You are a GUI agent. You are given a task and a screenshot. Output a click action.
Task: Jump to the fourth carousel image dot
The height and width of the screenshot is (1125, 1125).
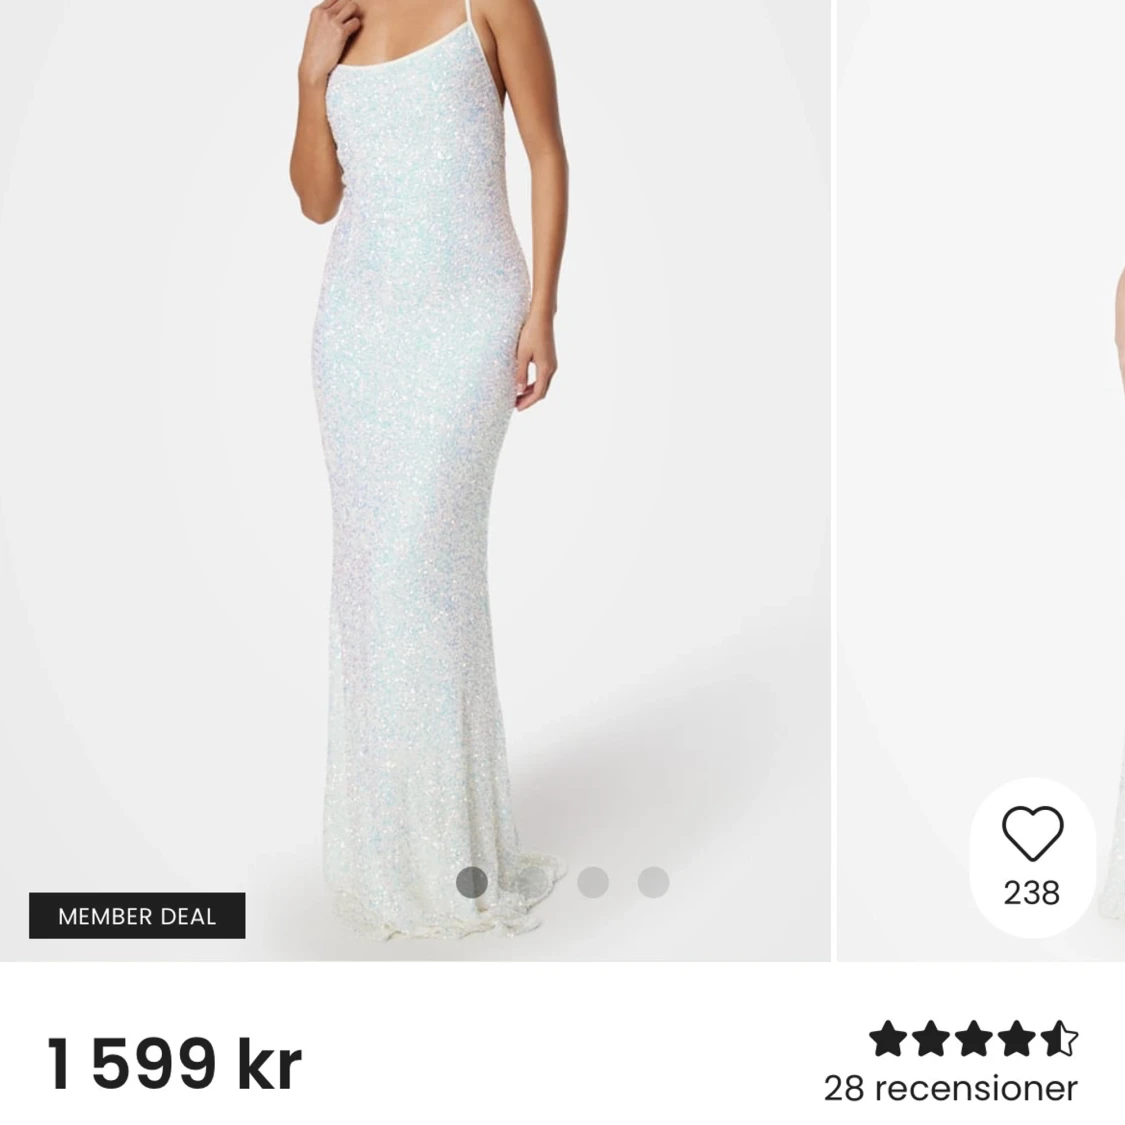[x=653, y=882]
